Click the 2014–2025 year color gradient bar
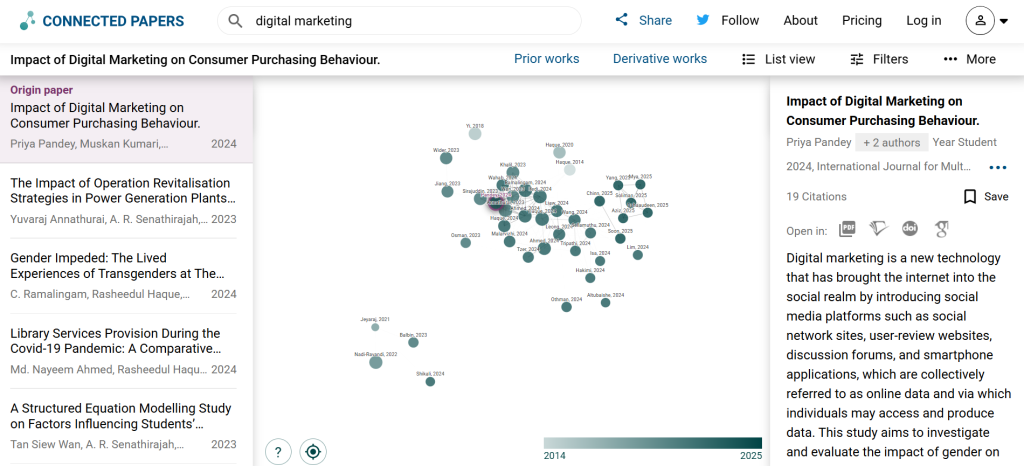The width and height of the screenshot is (1024, 466). tap(652, 443)
